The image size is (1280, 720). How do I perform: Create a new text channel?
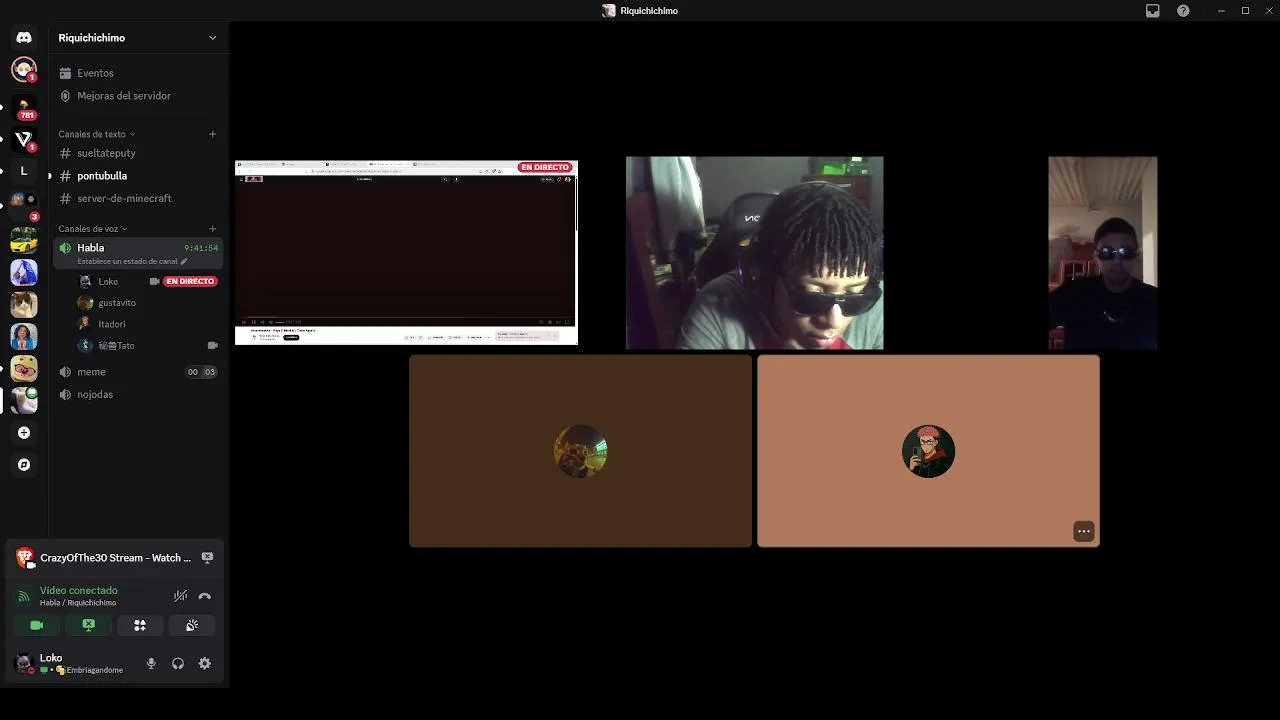pyautogui.click(x=212, y=134)
